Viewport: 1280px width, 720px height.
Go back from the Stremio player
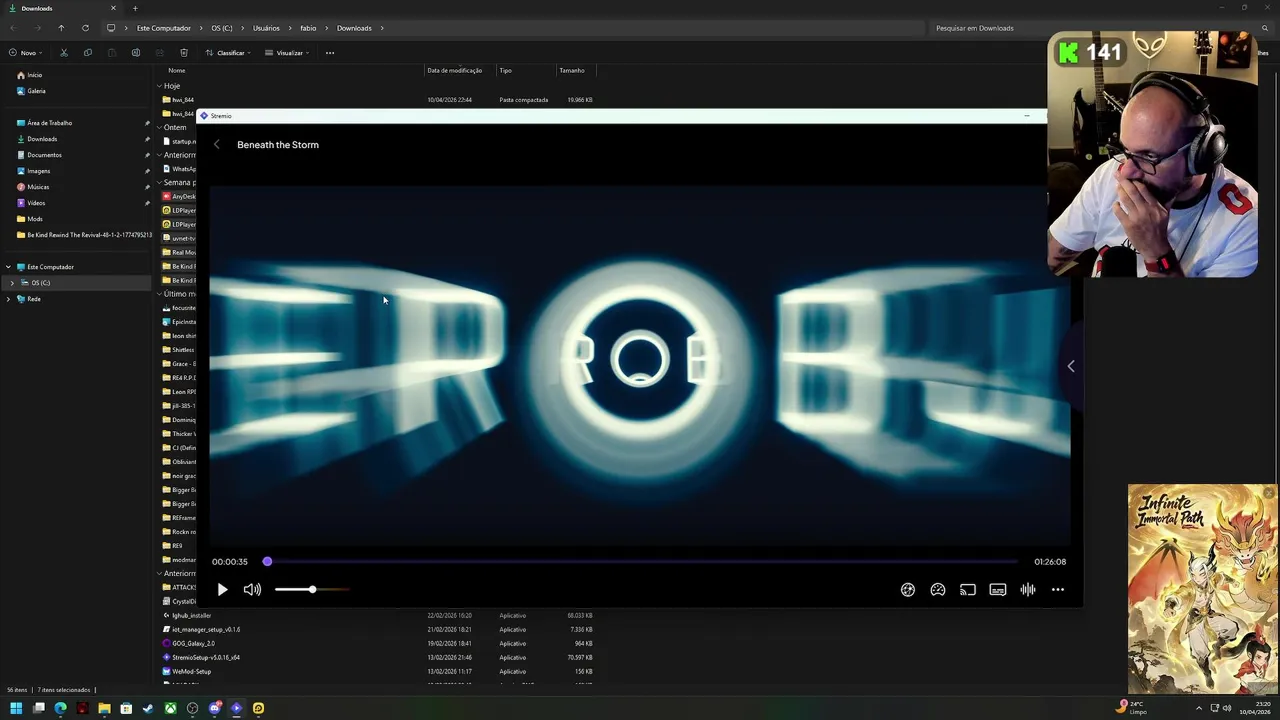[217, 145]
